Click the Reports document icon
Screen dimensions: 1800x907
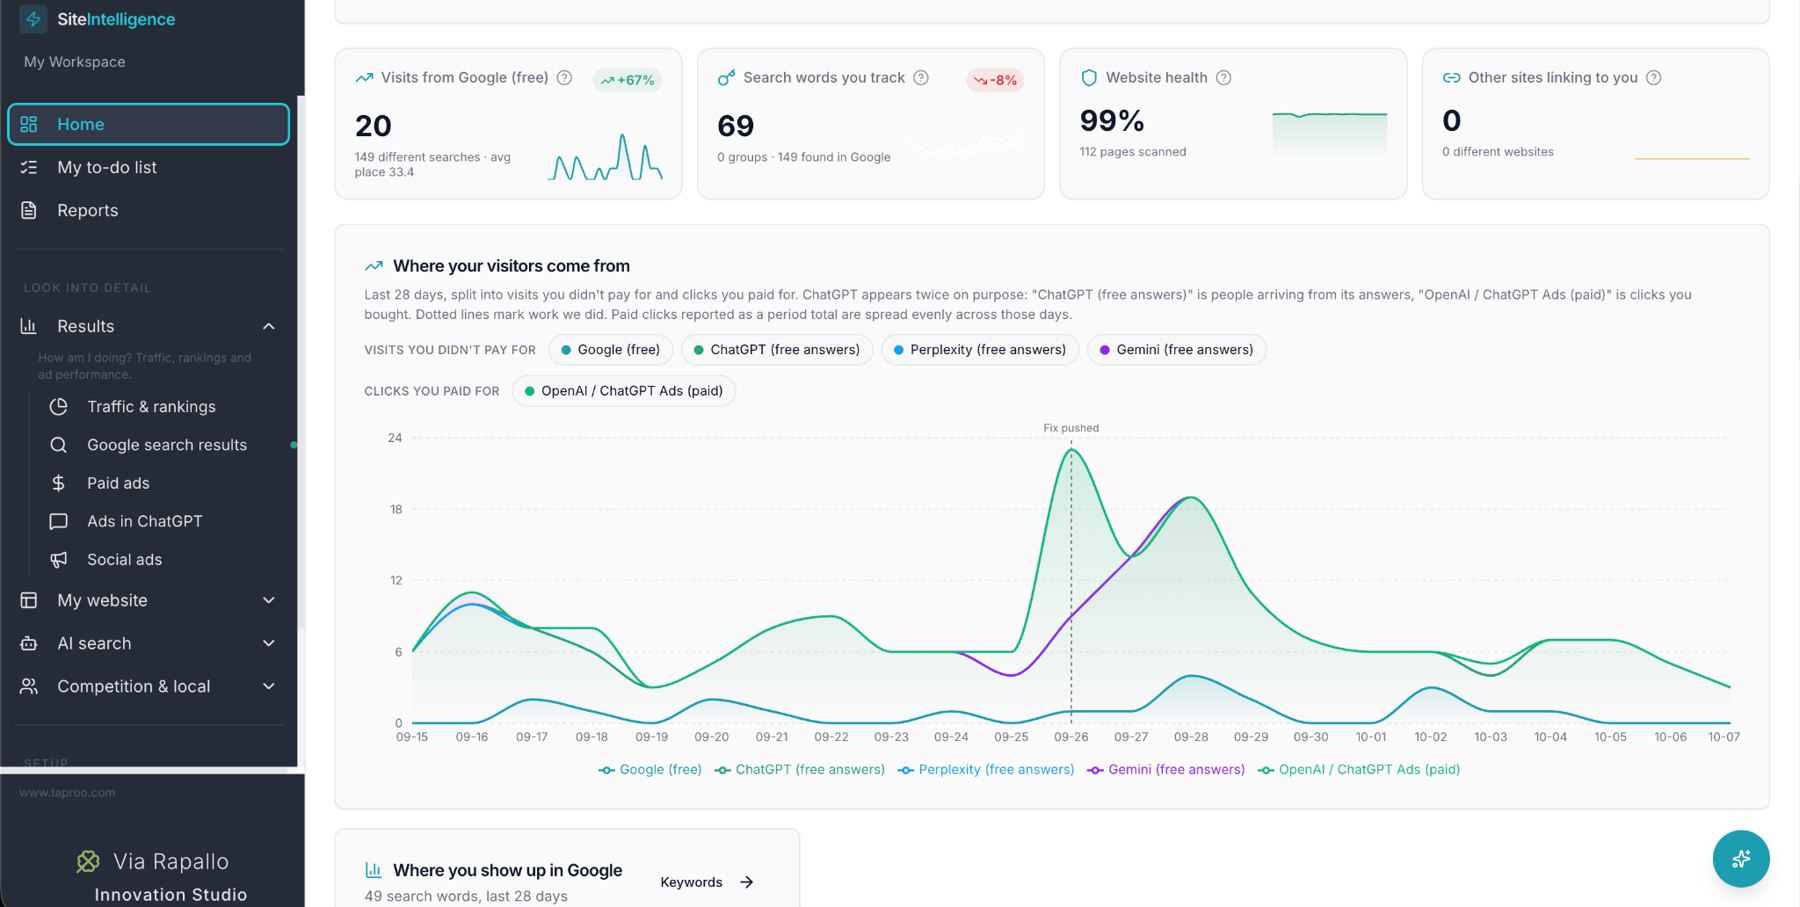[x=29, y=210]
